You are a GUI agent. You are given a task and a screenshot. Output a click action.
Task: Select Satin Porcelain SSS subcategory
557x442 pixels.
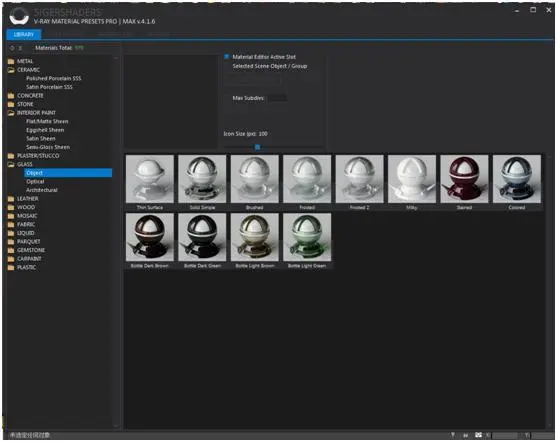click(x=49, y=87)
